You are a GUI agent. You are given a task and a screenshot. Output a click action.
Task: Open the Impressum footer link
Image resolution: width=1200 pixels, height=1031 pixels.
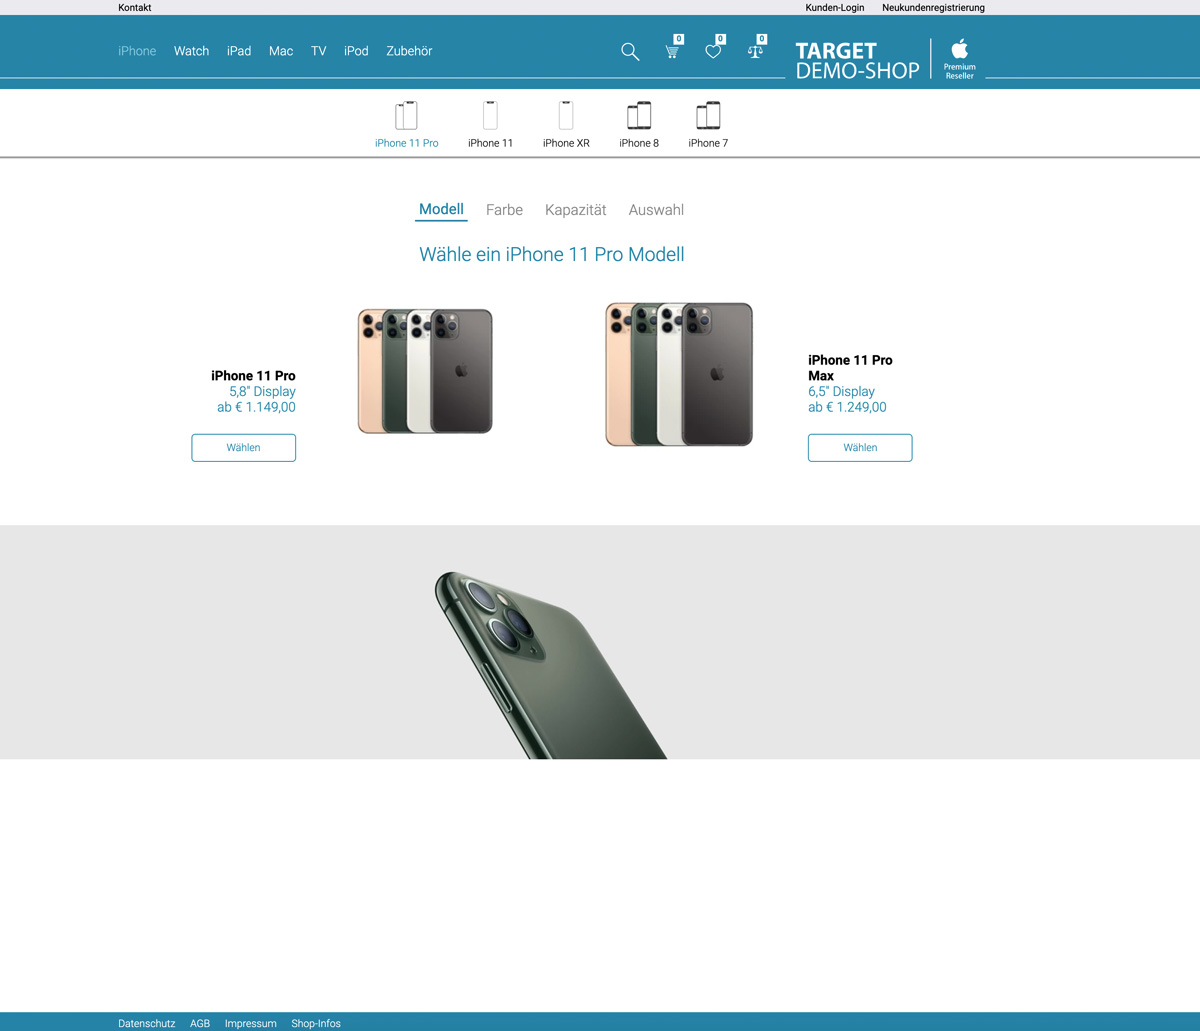coord(251,1023)
